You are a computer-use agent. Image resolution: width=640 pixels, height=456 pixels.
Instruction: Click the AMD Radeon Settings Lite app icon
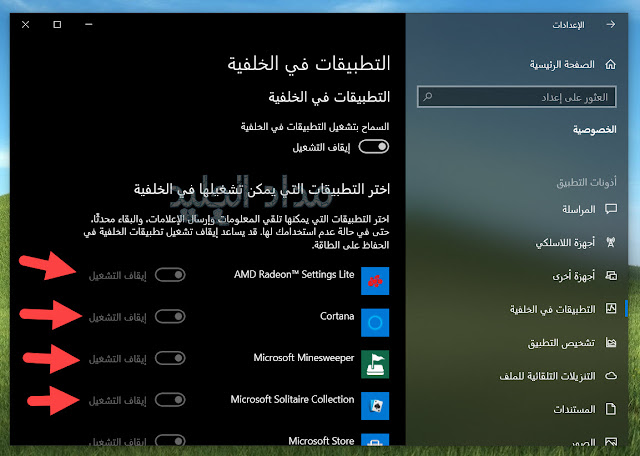point(375,281)
